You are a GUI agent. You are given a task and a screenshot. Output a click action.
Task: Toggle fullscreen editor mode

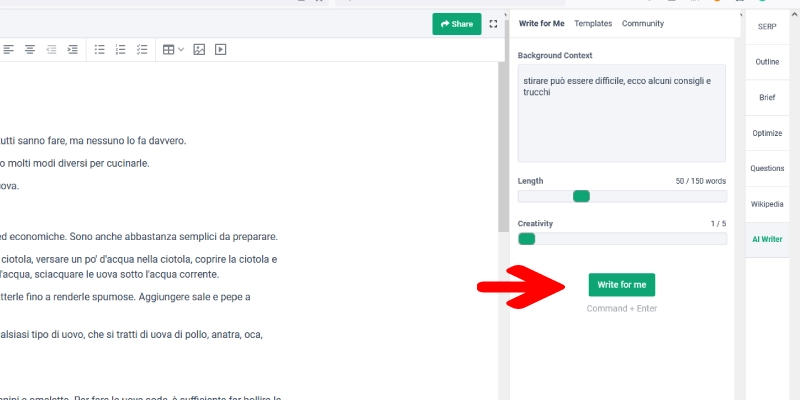(x=493, y=24)
